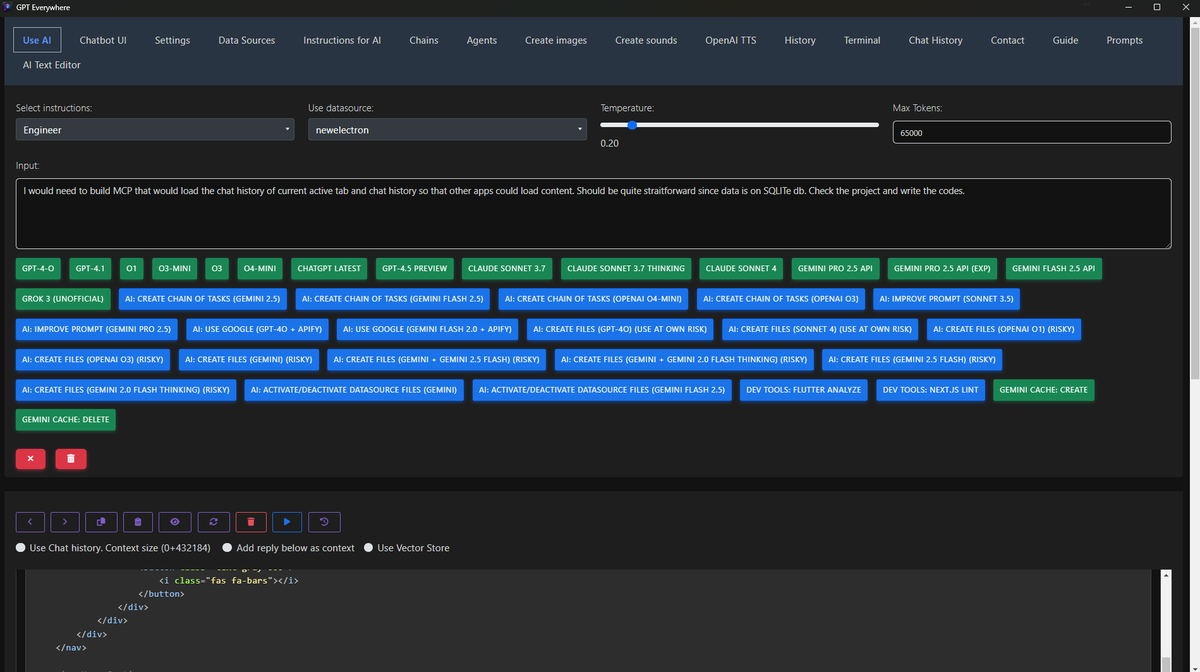Open the Settings tab
The height and width of the screenshot is (672, 1200).
pos(172,40)
